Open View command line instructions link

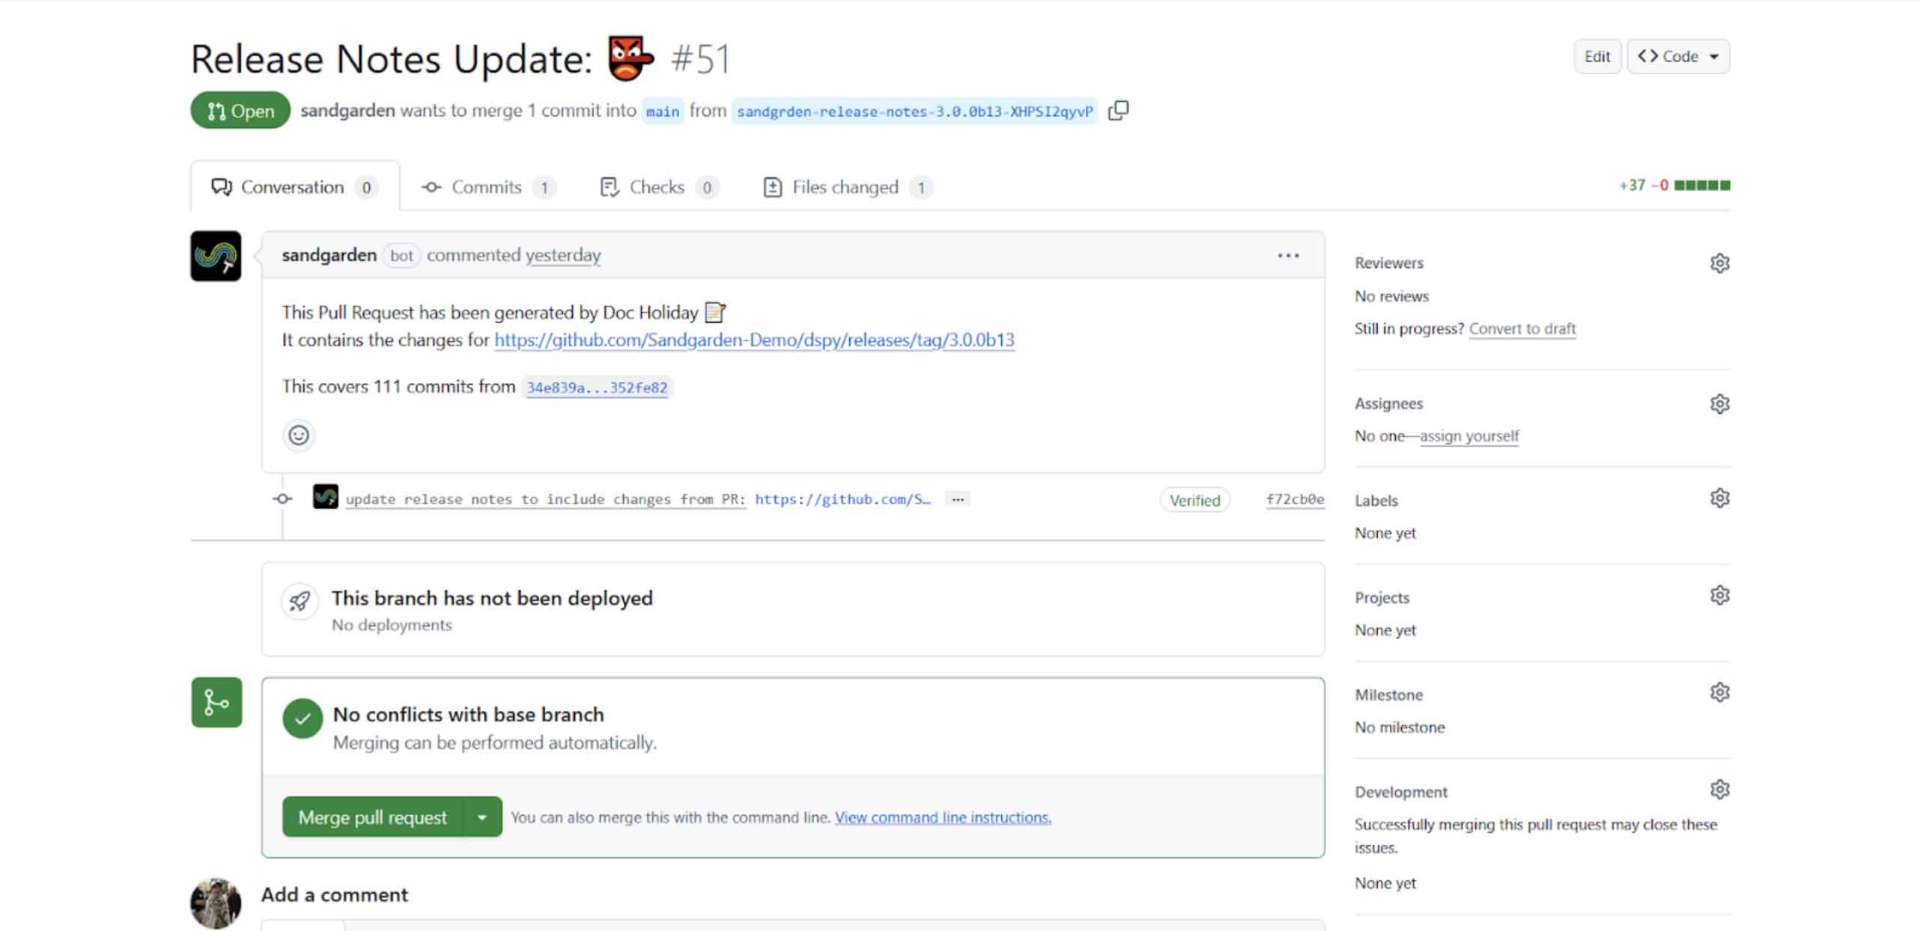(x=943, y=818)
